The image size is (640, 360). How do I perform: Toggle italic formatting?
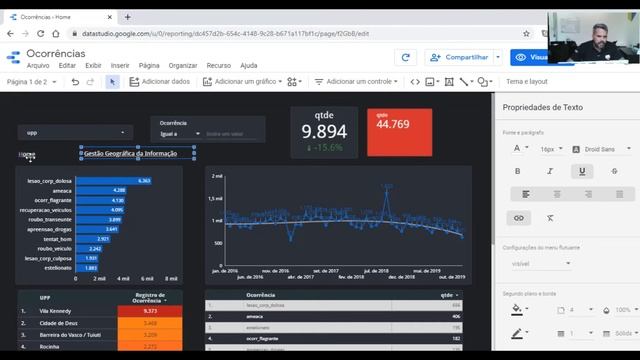[550, 171]
